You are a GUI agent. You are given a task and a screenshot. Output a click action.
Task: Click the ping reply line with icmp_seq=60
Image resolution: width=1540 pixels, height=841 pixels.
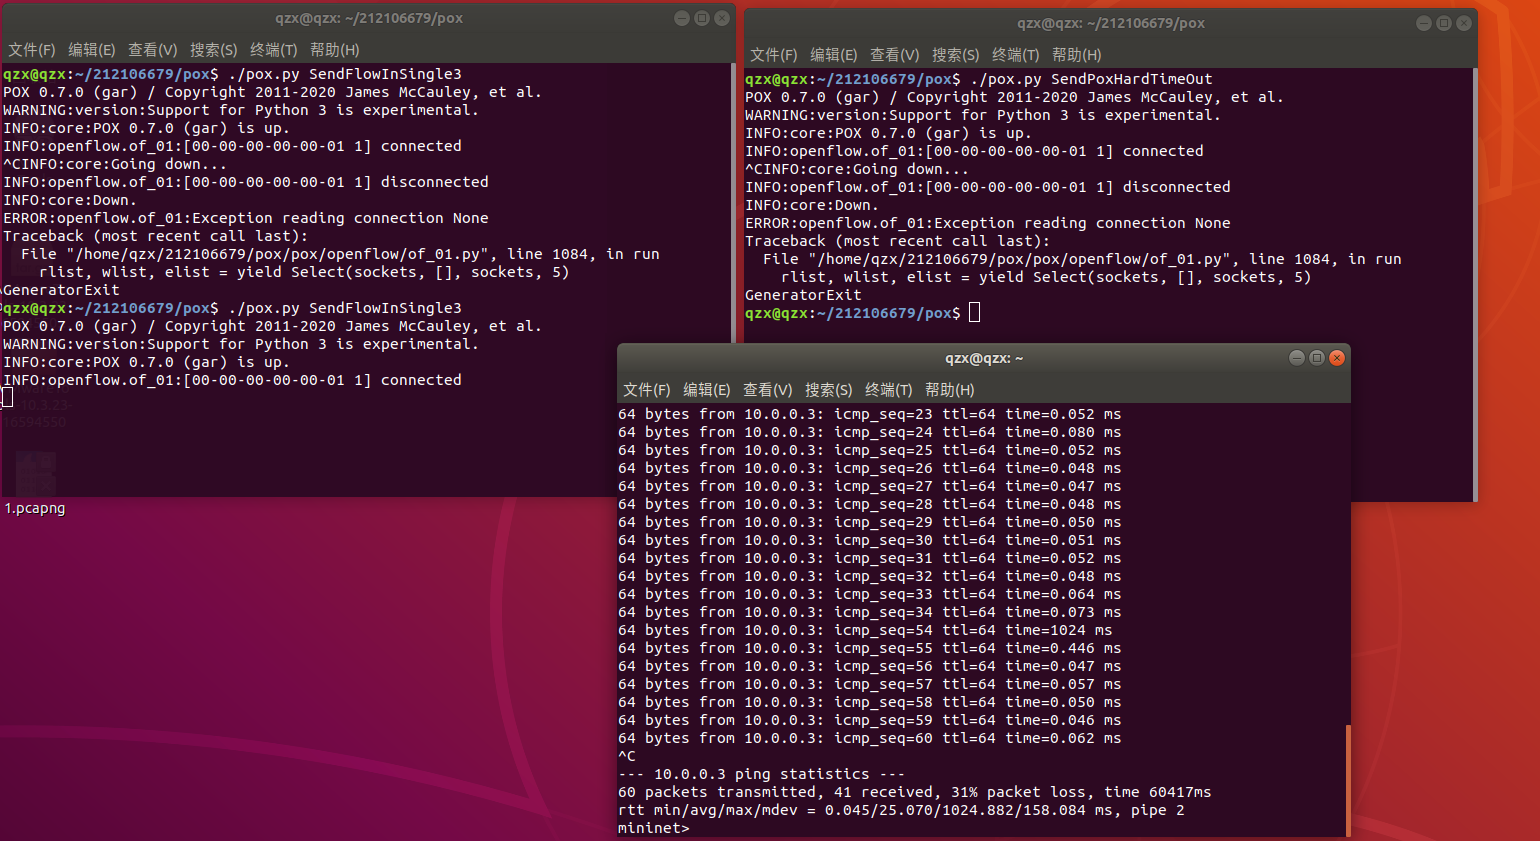(869, 738)
